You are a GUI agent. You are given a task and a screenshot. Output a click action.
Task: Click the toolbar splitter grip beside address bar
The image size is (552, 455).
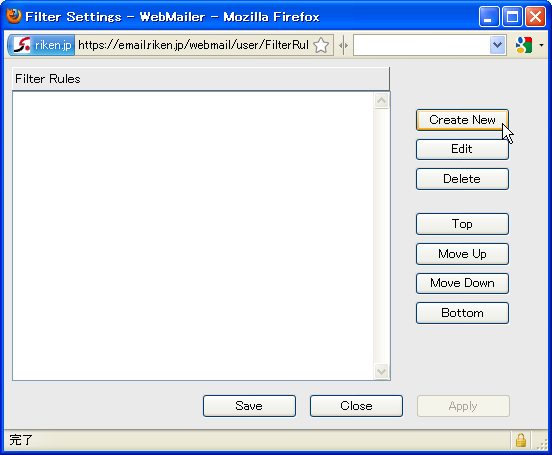pos(343,45)
